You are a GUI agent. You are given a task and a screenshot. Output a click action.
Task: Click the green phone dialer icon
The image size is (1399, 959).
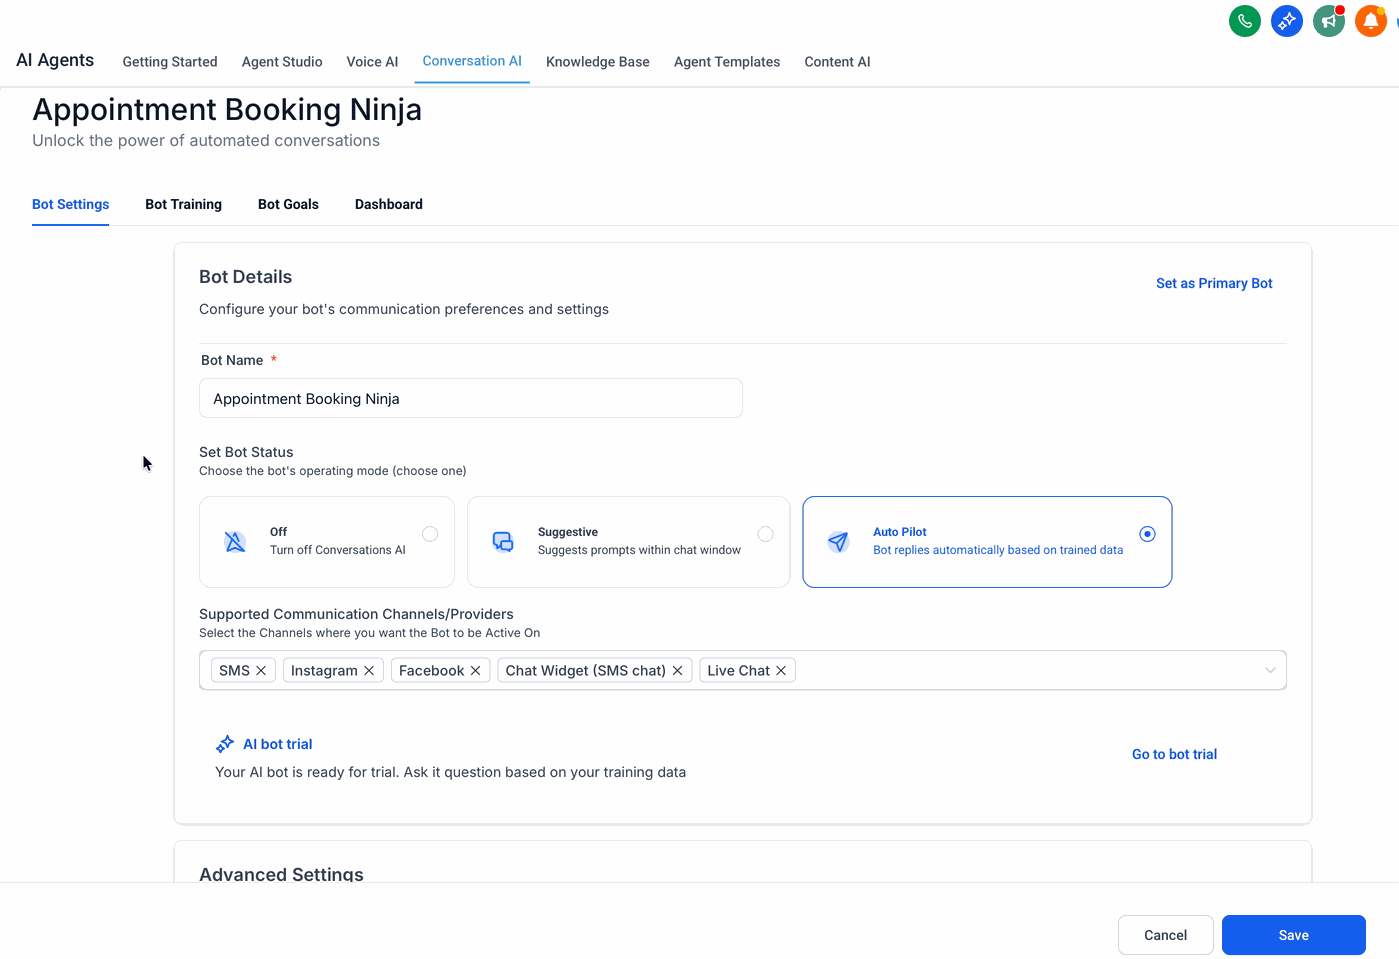[1244, 21]
